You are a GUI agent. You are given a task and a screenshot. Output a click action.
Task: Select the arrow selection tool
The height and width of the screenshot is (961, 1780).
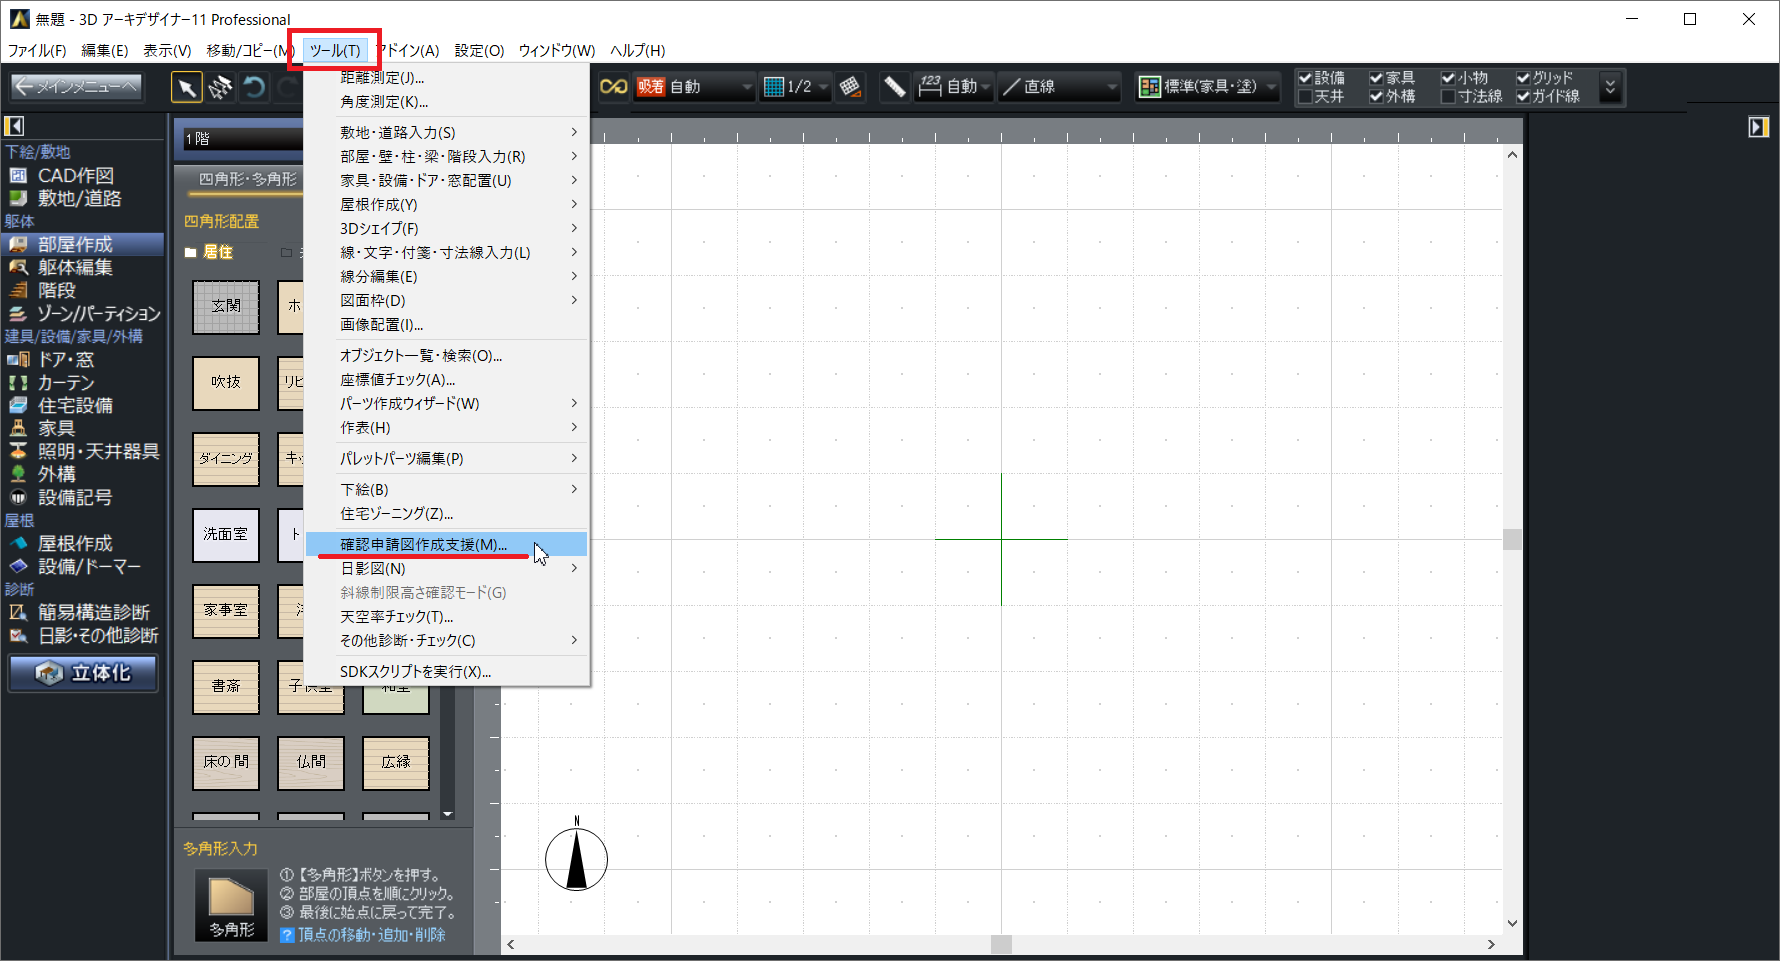click(x=186, y=88)
